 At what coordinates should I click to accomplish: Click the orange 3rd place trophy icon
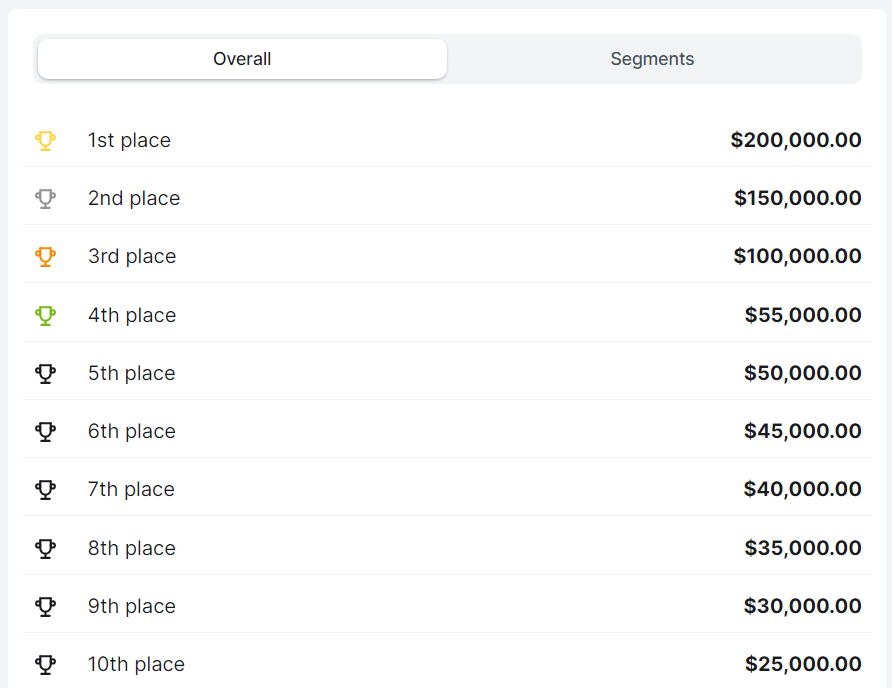(46, 257)
